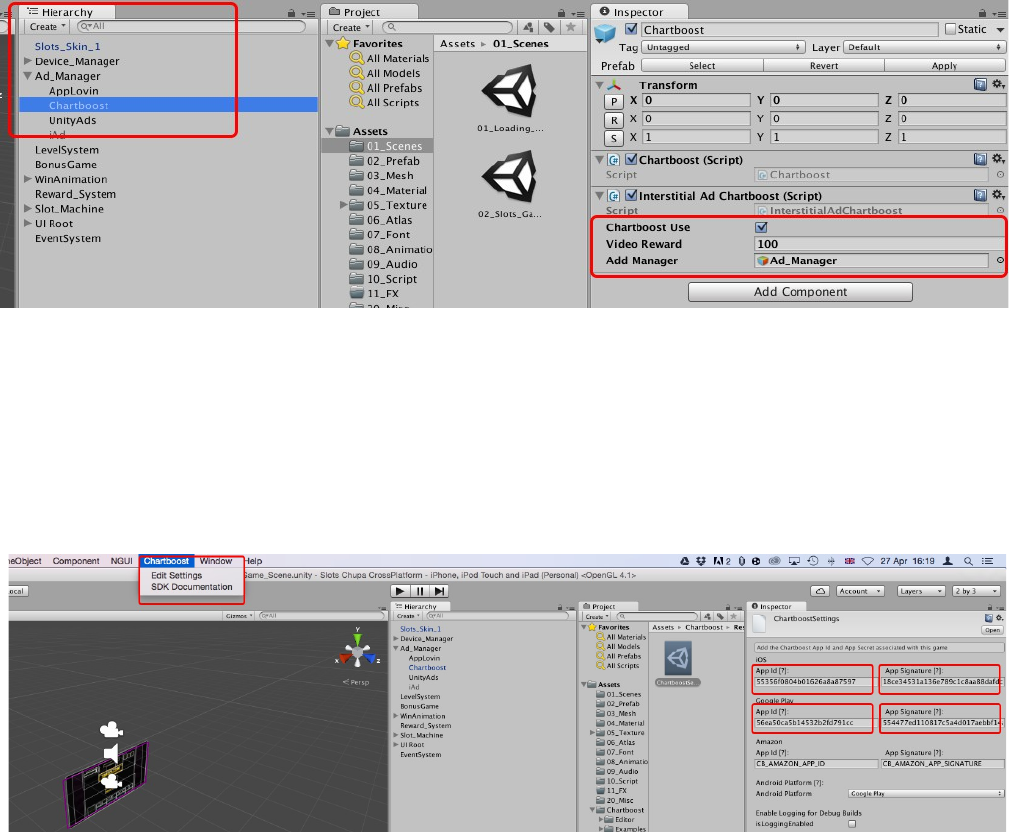Collapse Transform component foldout

click(599, 85)
